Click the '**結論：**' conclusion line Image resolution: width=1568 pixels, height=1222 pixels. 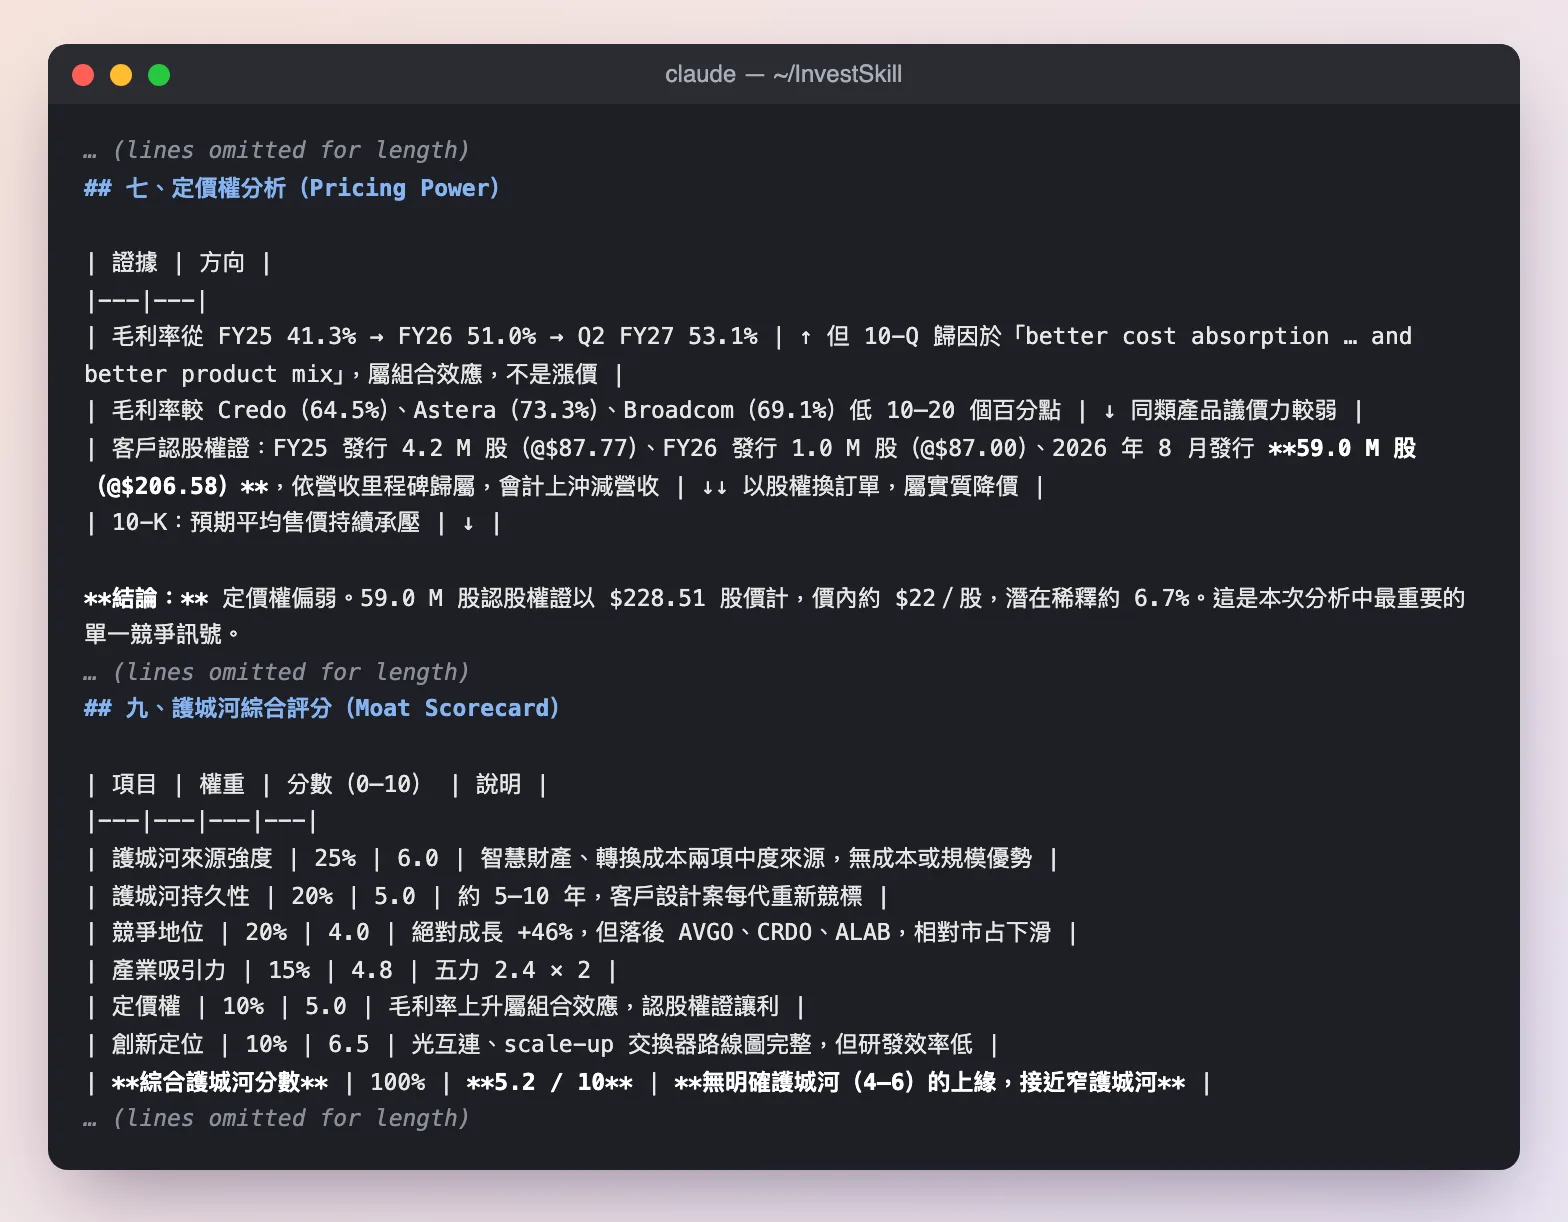click(775, 598)
